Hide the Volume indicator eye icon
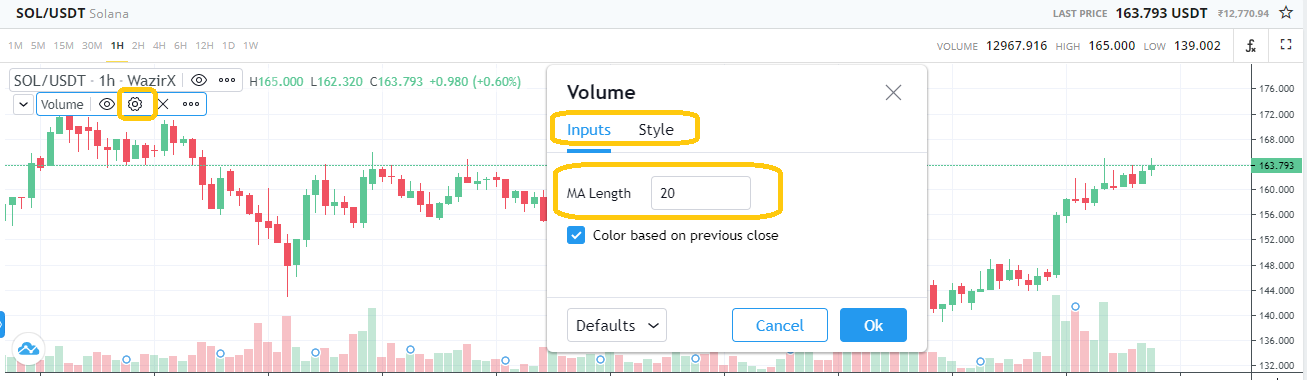The image size is (1307, 380). pyautogui.click(x=107, y=104)
